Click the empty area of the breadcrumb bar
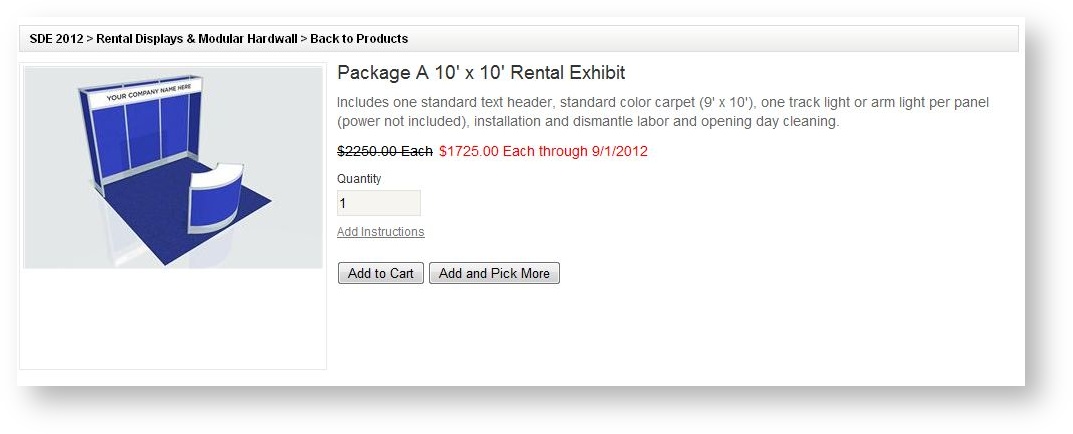 pos(700,39)
